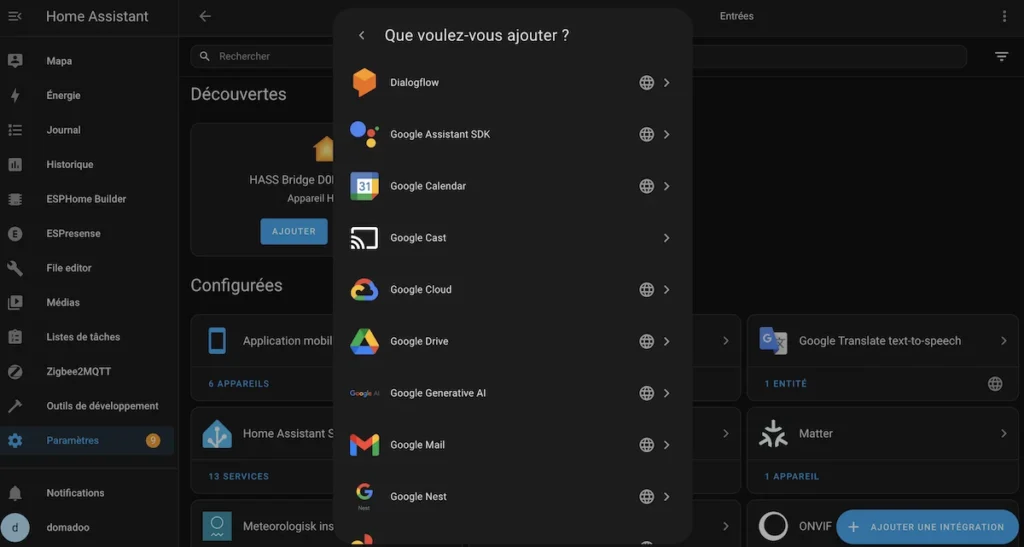The height and width of the screenshot is (547, 1024).
Task: Expand the Google Assistant SDK chevron
Action: coord(667,134)
